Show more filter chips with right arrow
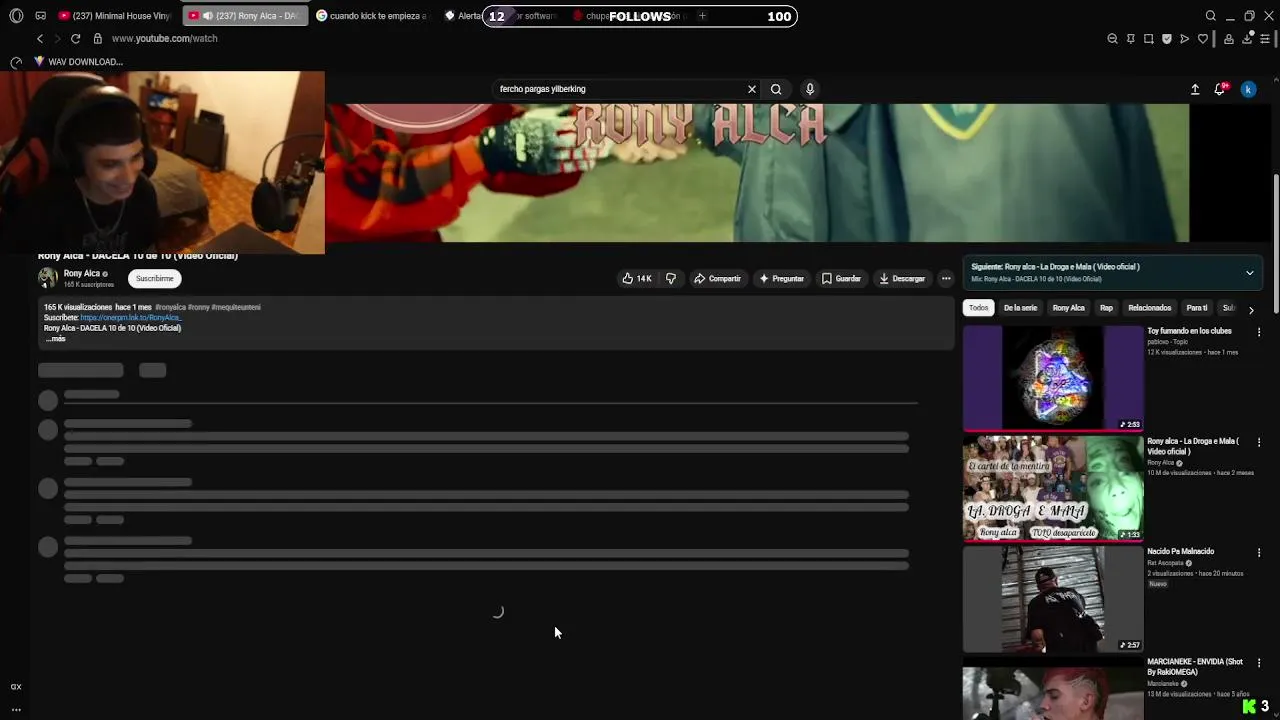This screenshot has height=720, width=1280. click(x=1251, y=310)
